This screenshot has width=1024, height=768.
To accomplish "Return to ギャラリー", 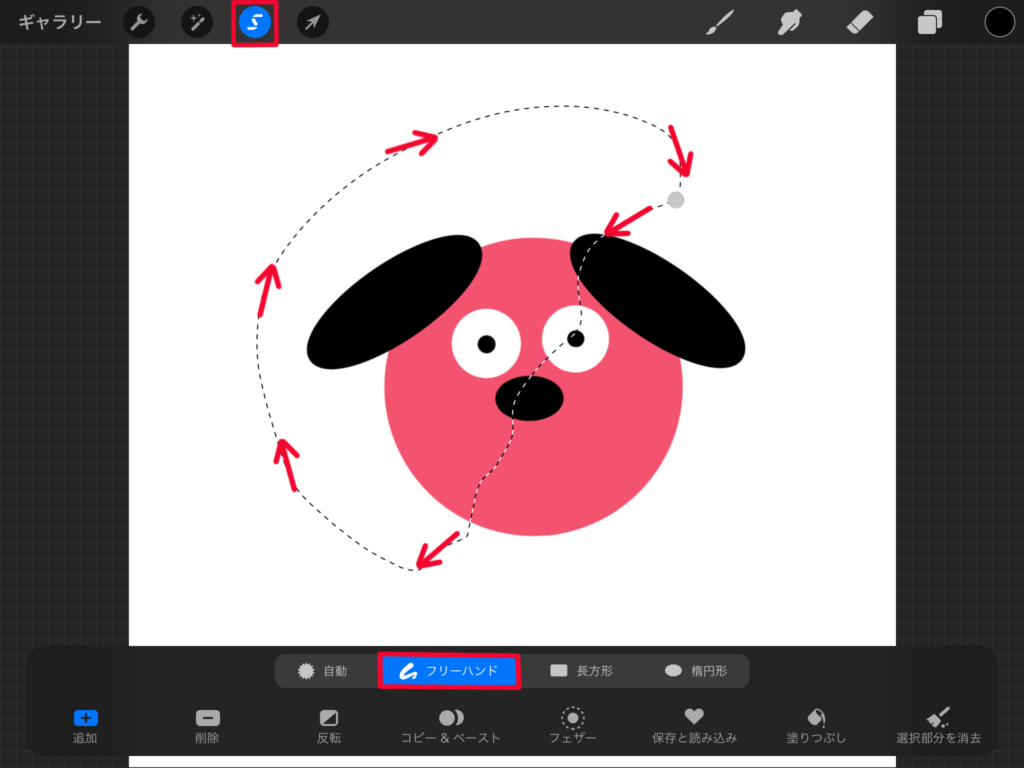I will pyautogui.click(x=59, y=22).
